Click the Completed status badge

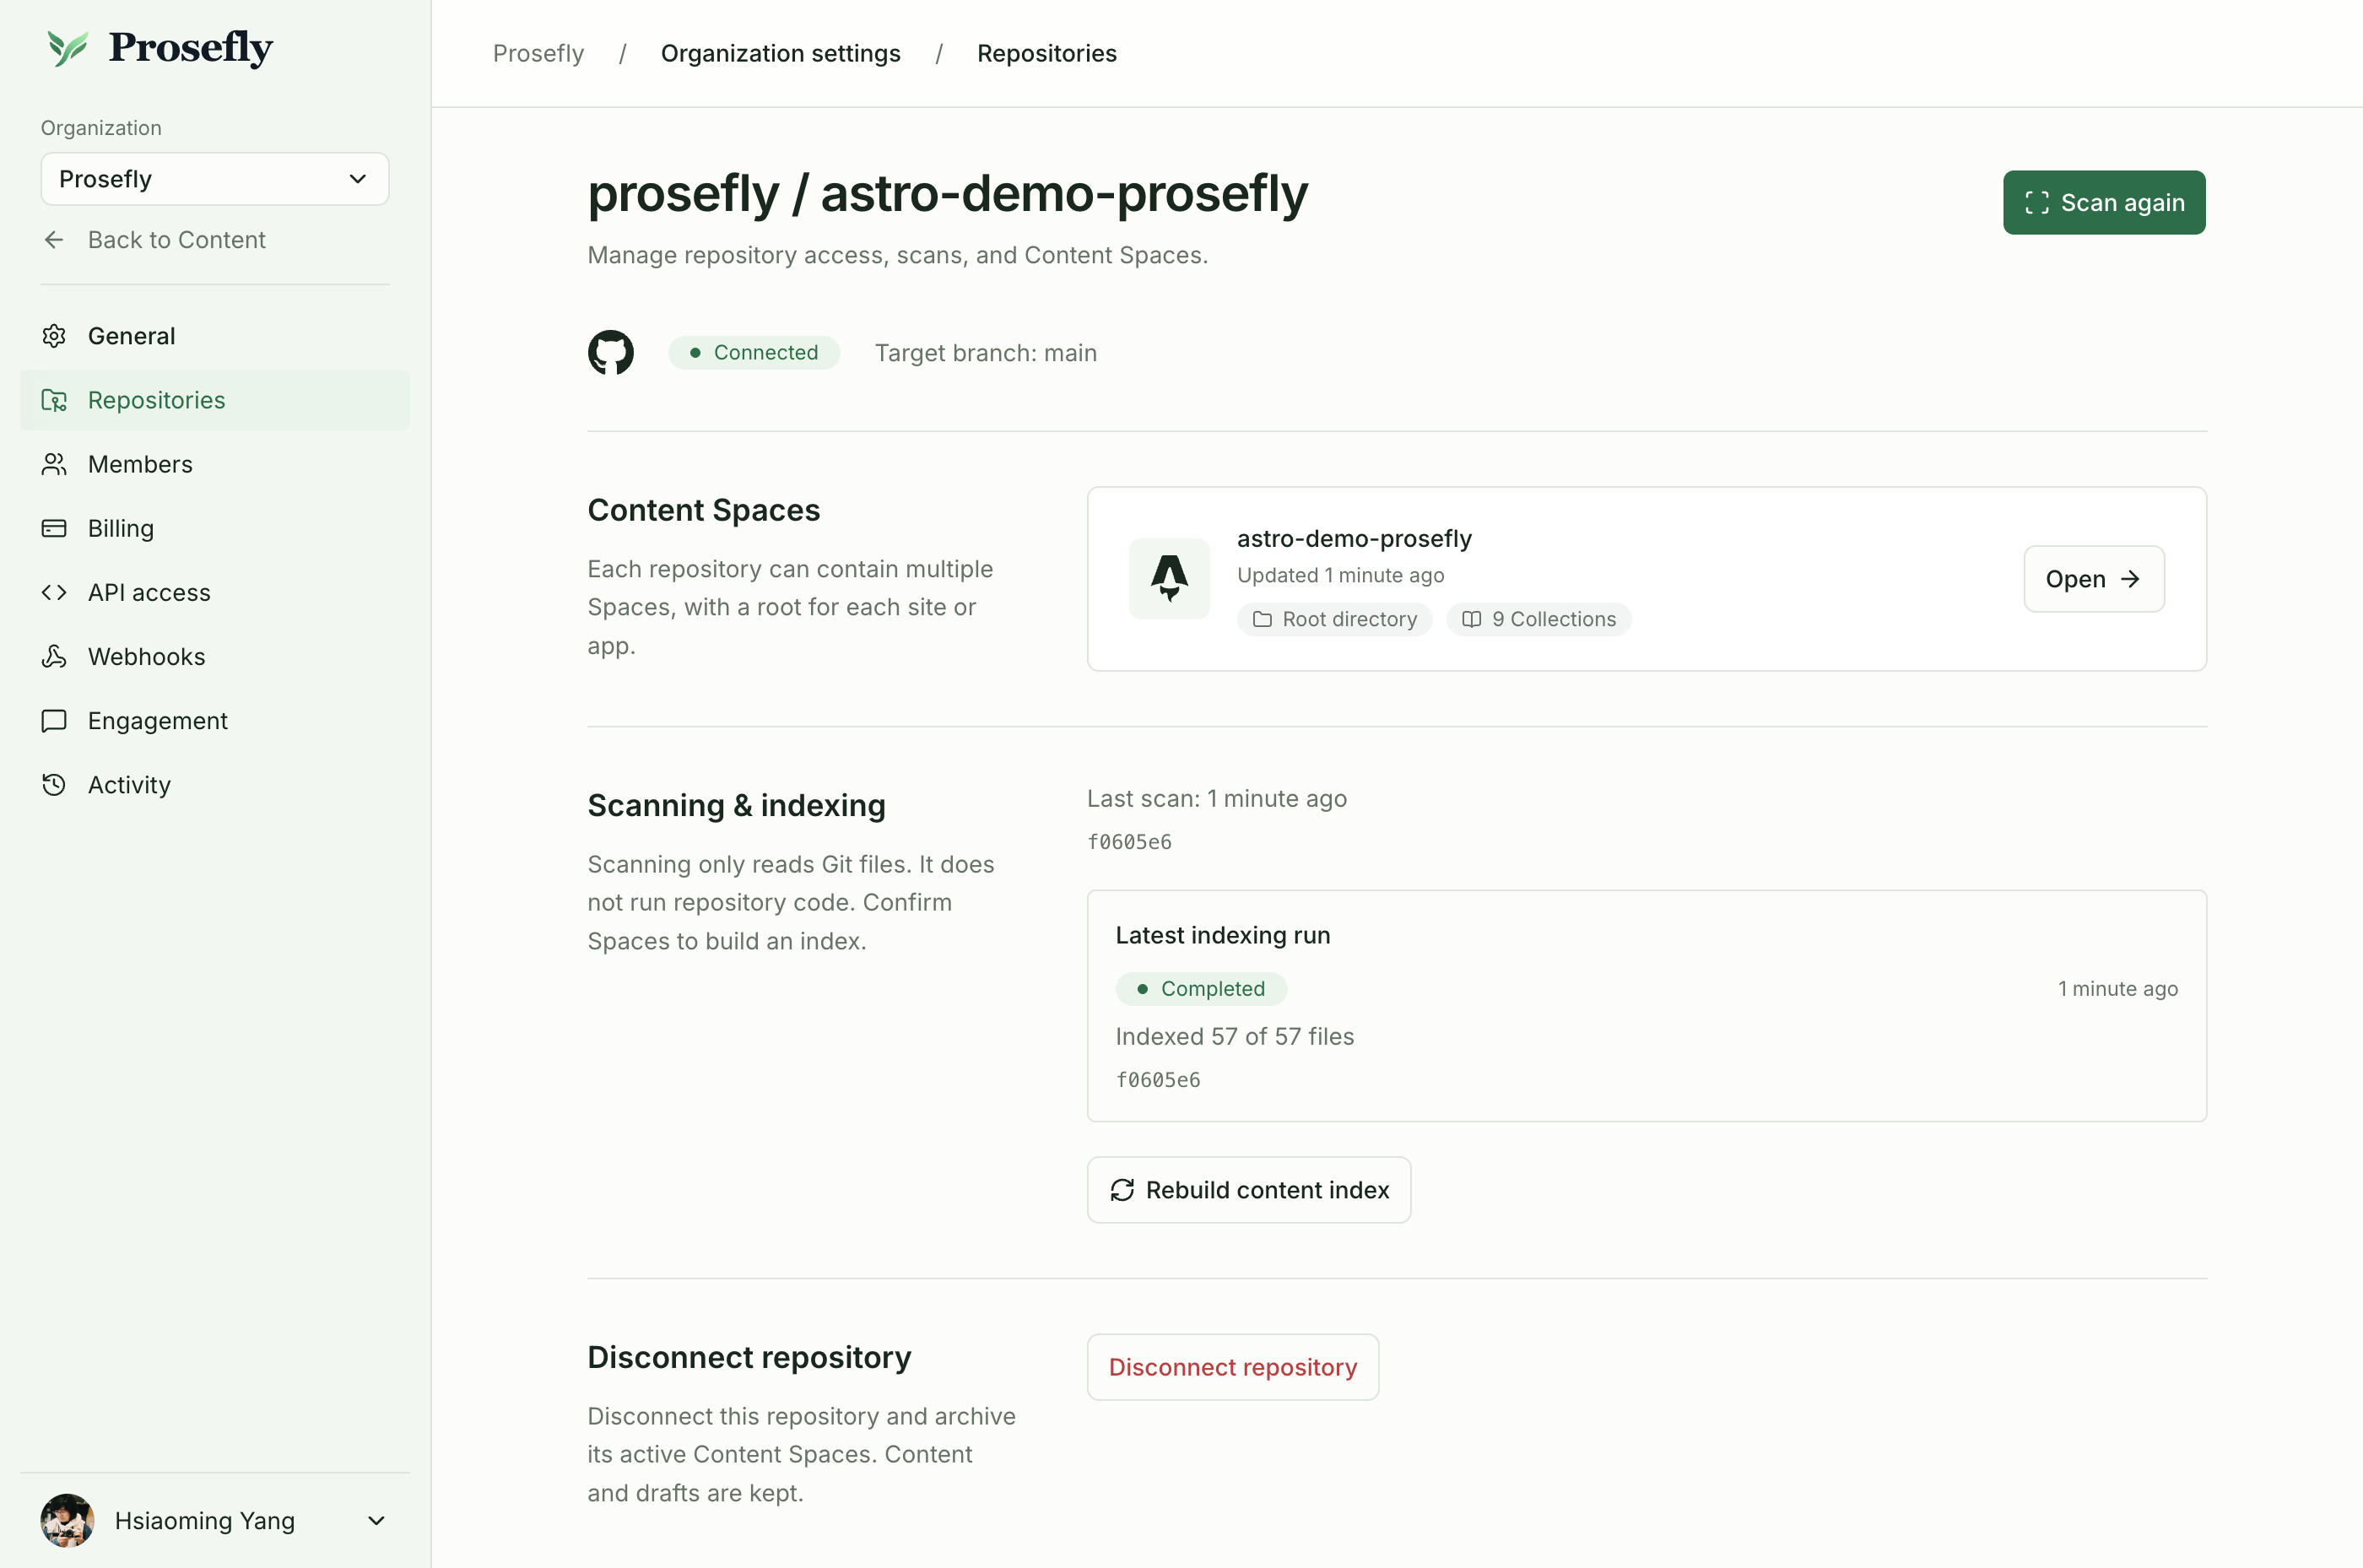coord(1201,989)
